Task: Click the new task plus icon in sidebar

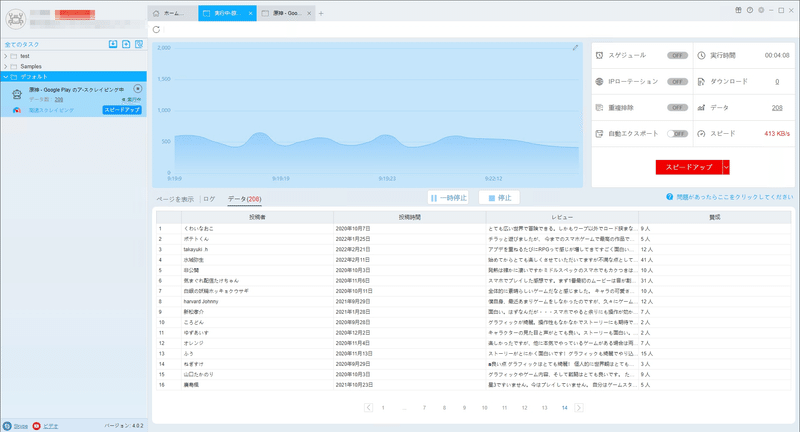Action: click(126, 44)
